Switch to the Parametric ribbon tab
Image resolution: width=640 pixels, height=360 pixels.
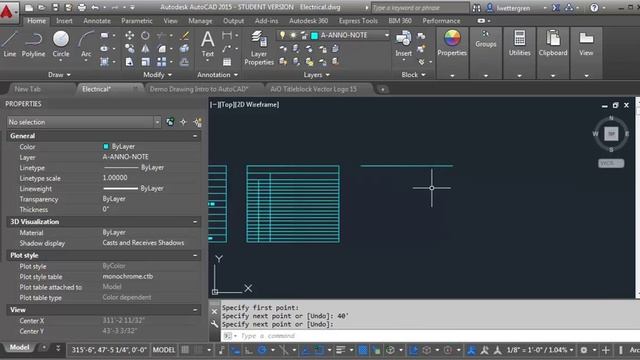(x=137, y=20)
